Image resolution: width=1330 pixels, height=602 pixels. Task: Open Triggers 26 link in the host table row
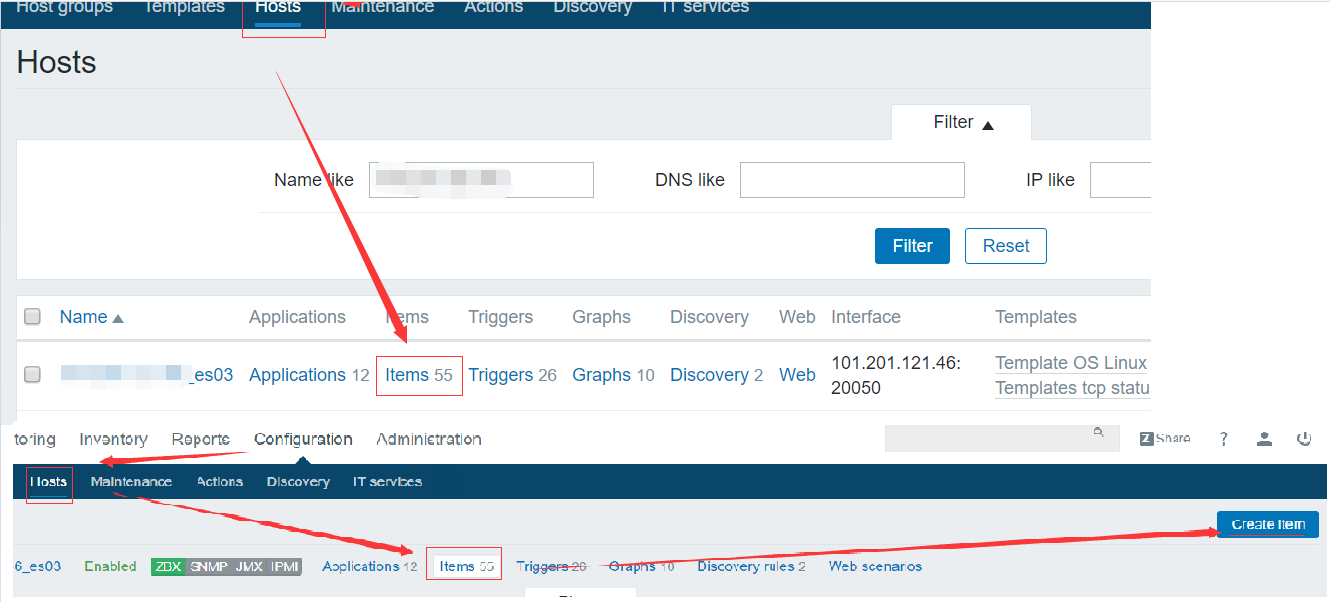point(513,375)
